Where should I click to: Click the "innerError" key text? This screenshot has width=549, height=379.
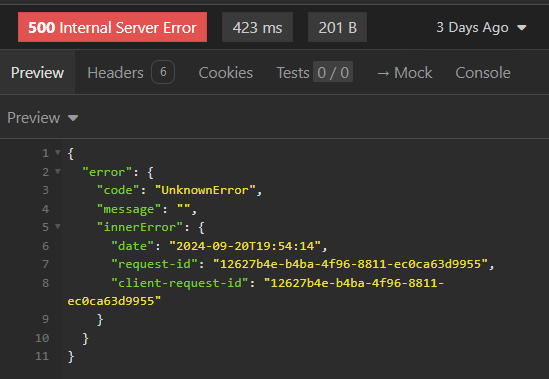pyautogui.click(x=139, y=227)
